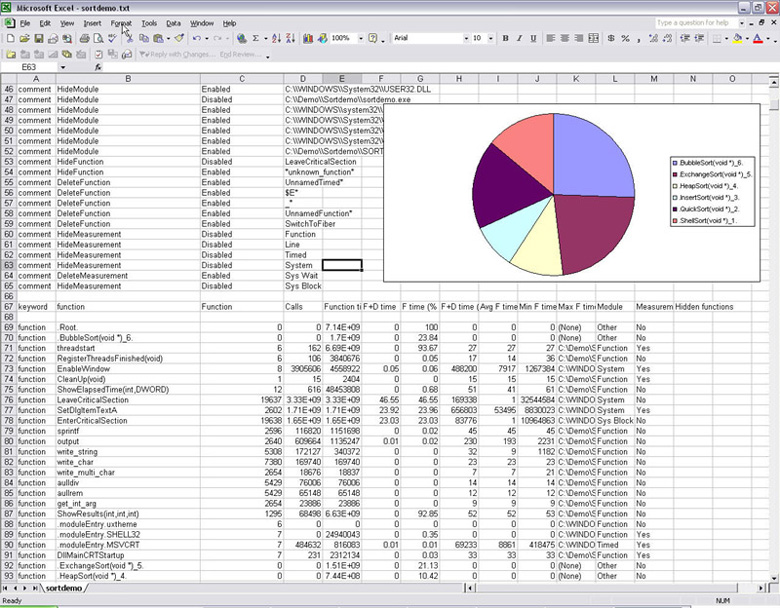Image resolution: width=780 pixels, height=608 pixels.
Task: Click the Fill Color paint bucket
Action: click(x=737, y=38)
